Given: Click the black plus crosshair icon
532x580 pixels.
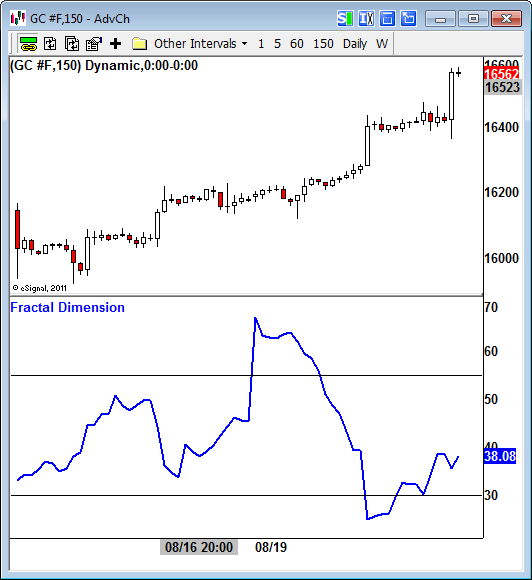Looking at the screenshot, I should [115, 44].
